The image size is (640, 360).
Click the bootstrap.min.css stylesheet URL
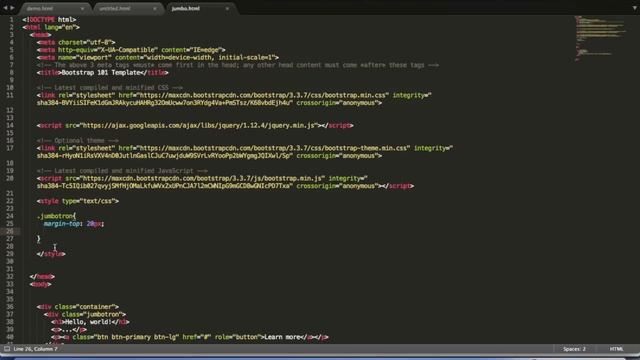click(262, 95)
